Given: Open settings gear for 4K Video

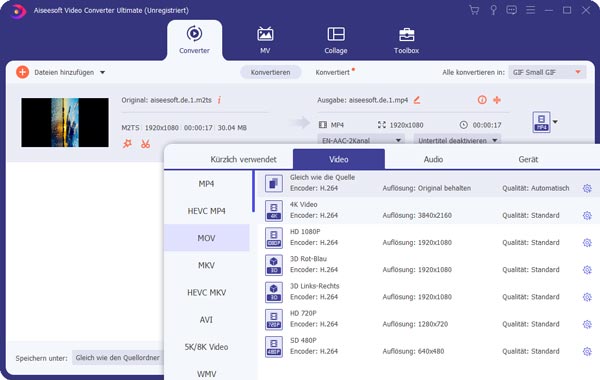Looking at the screenshot, I should click(x=587, y=215).
